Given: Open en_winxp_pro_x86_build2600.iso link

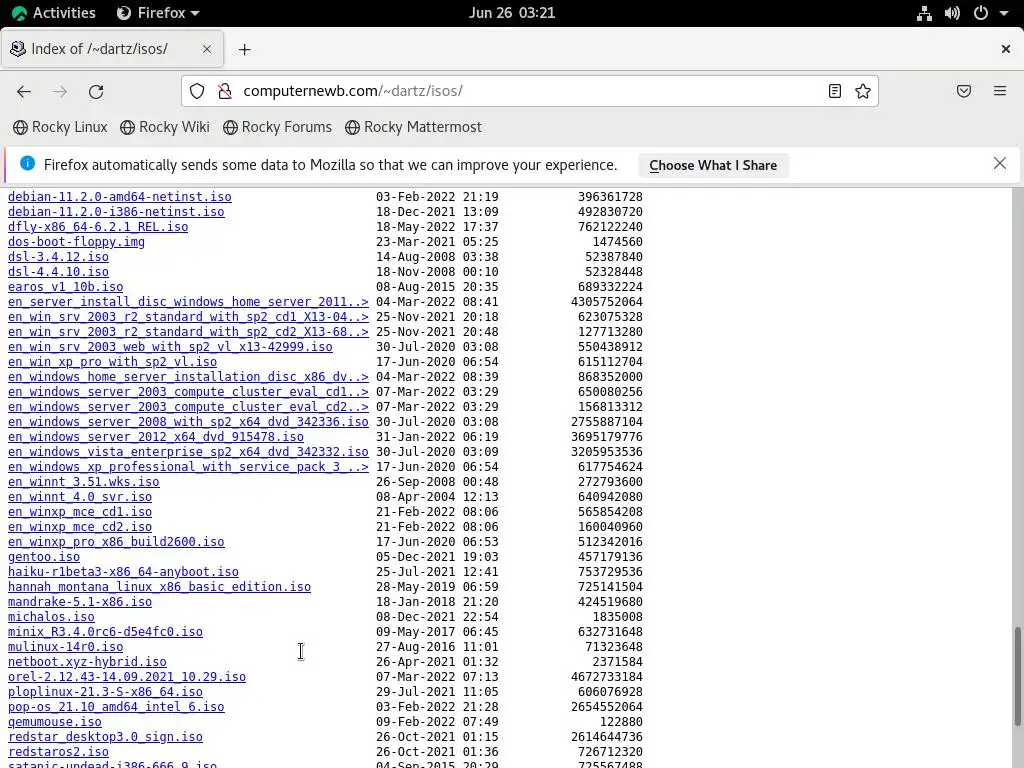Looking at the screenshot, I should [116, 542].
